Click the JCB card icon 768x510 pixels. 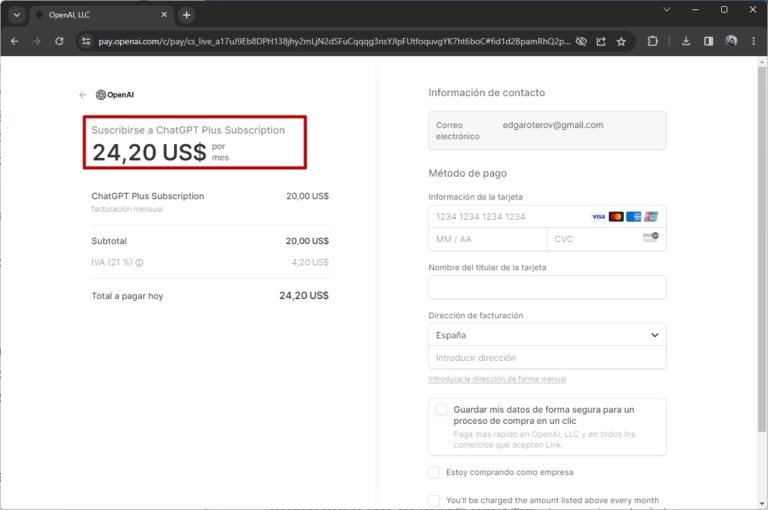pos(651,217)
